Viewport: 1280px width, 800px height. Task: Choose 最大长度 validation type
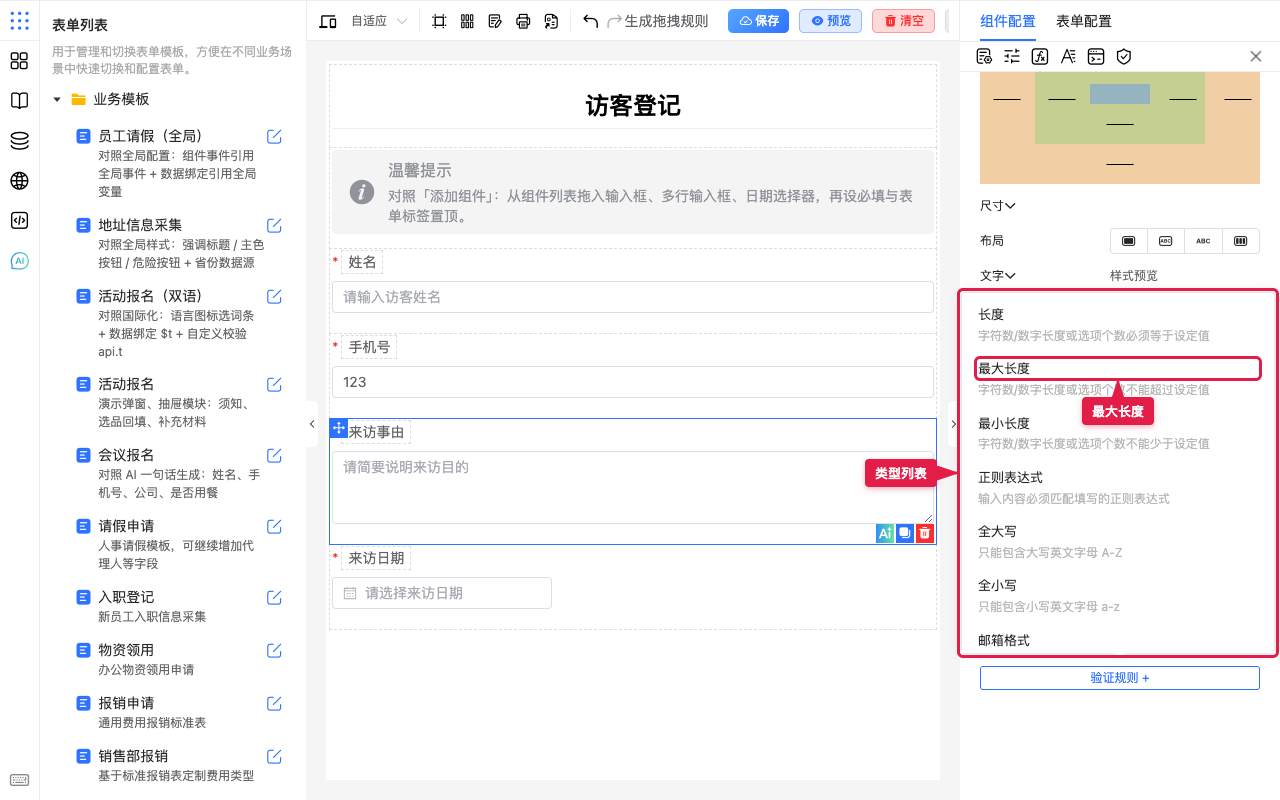1118,378
